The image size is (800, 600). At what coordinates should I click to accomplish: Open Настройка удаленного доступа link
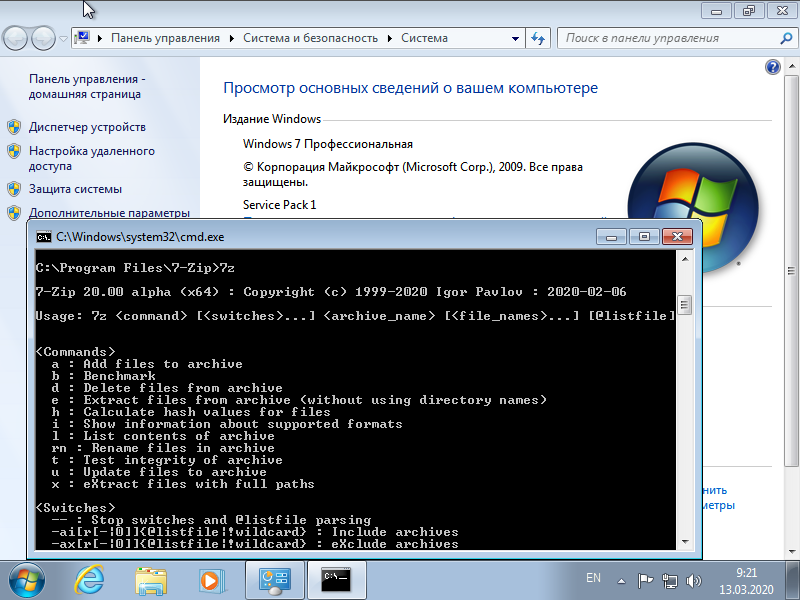[x=92, y=158]
